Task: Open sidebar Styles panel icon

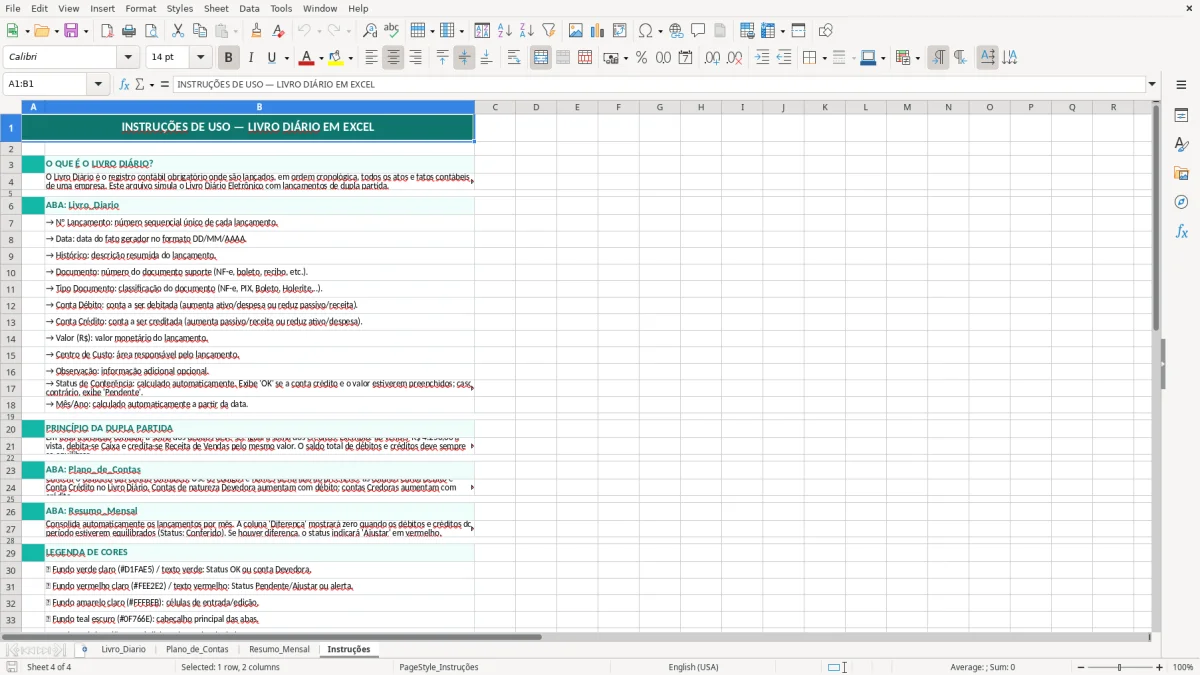Action: coord(1181,145)
